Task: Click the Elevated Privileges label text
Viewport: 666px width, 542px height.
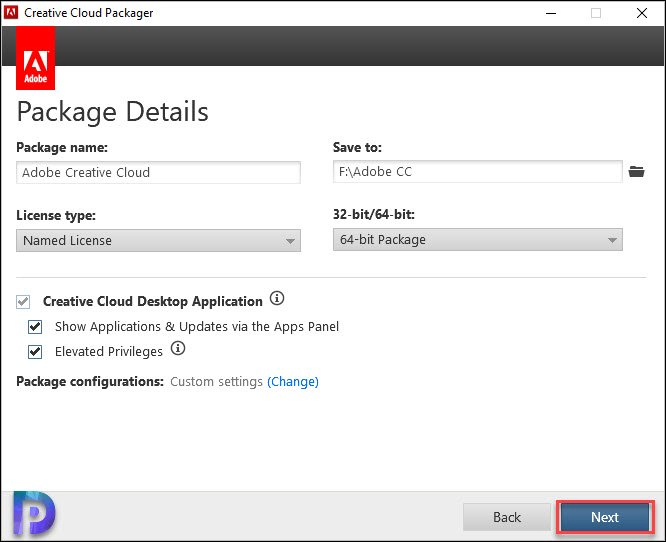Action: pos(109,352)
